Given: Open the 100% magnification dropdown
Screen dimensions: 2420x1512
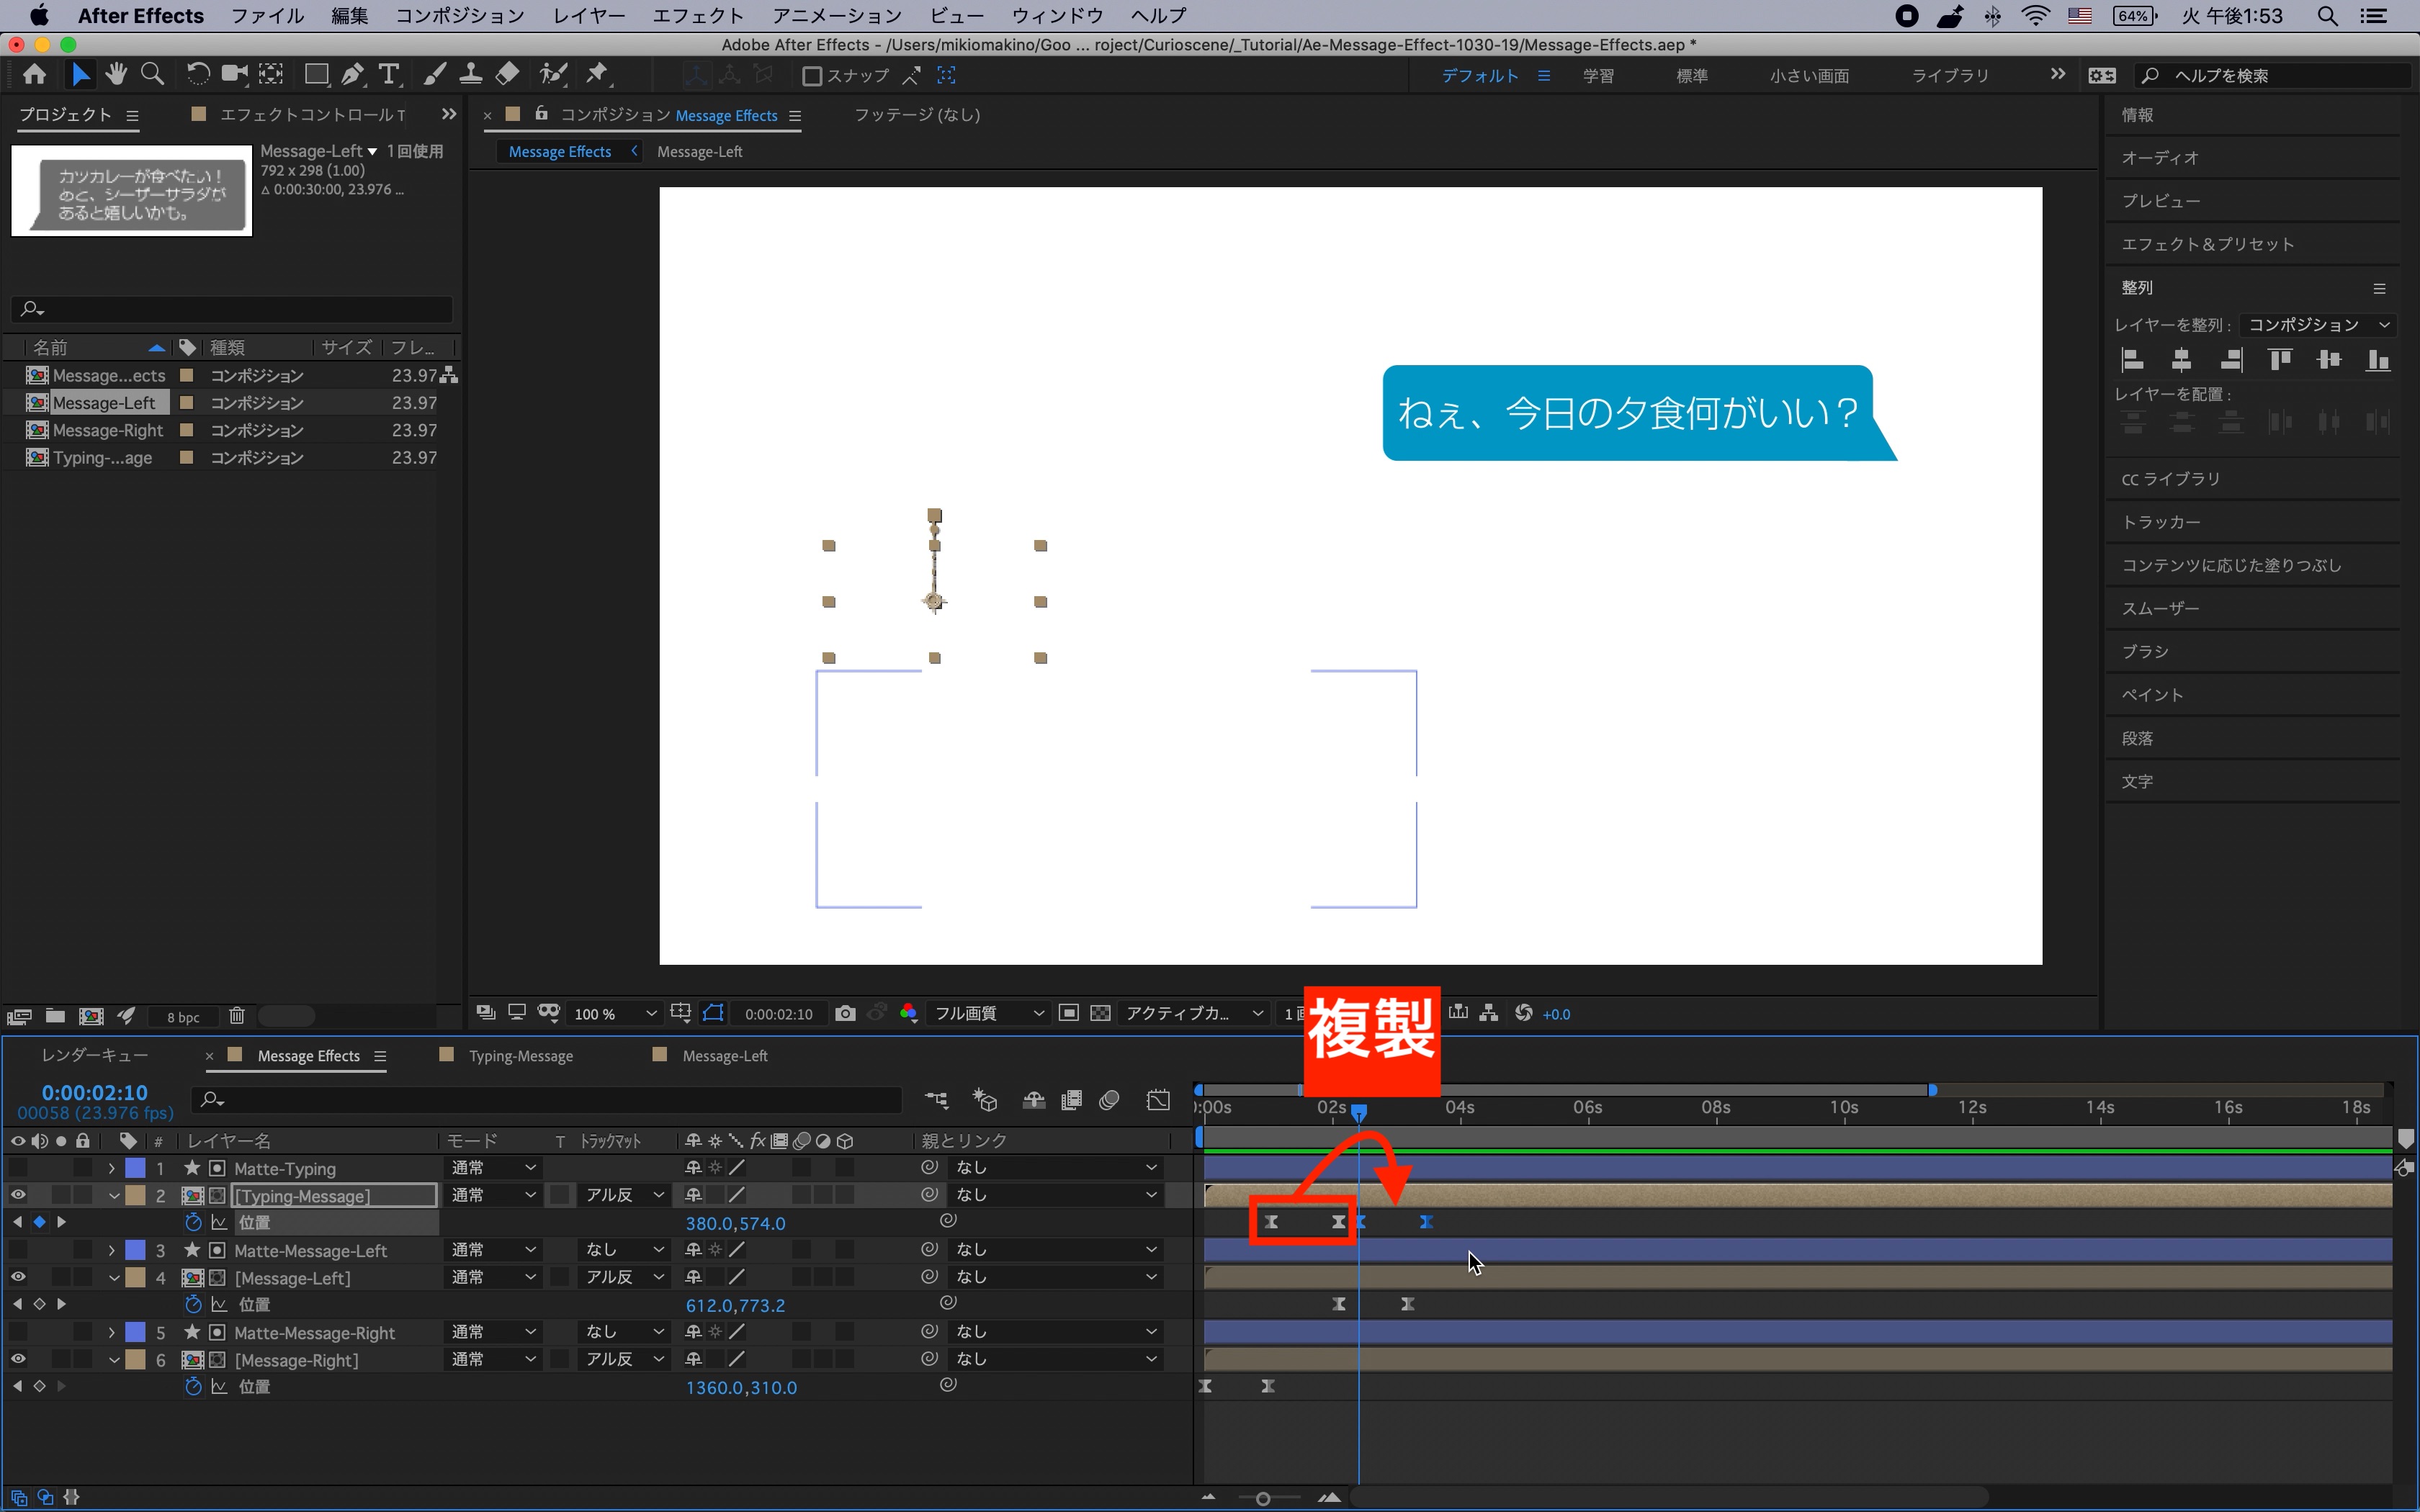Looking at the screenshot, I should [615, 1014].
